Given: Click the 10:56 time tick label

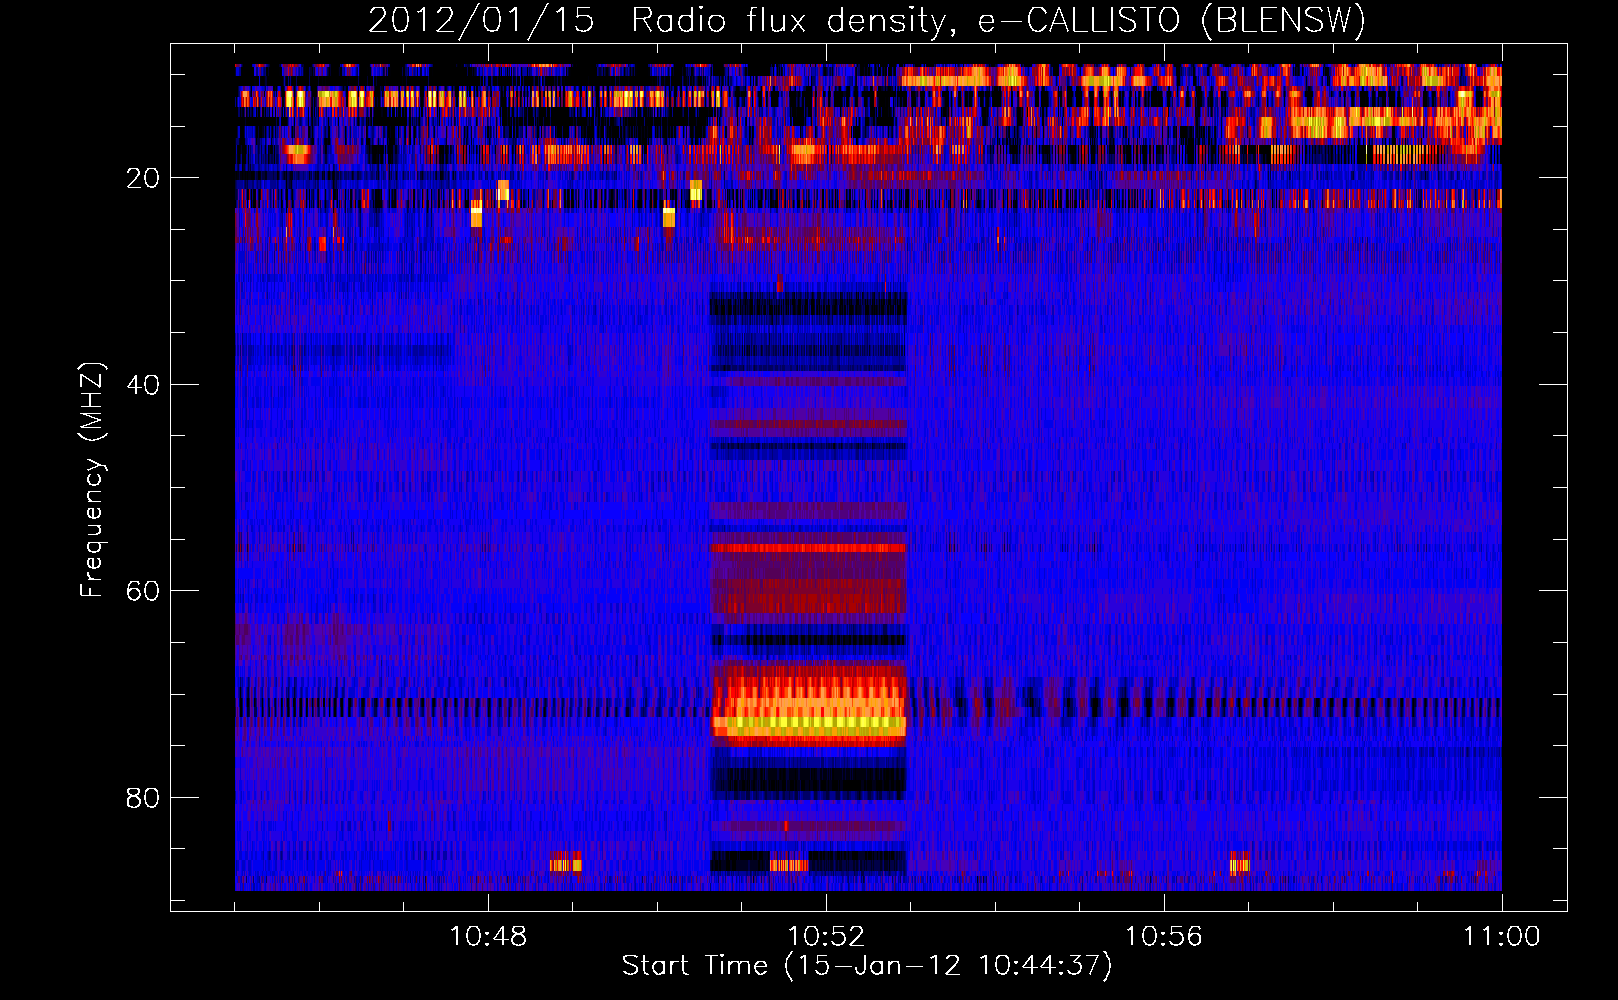Looking at the screenshot, I should click(1164, 937).
